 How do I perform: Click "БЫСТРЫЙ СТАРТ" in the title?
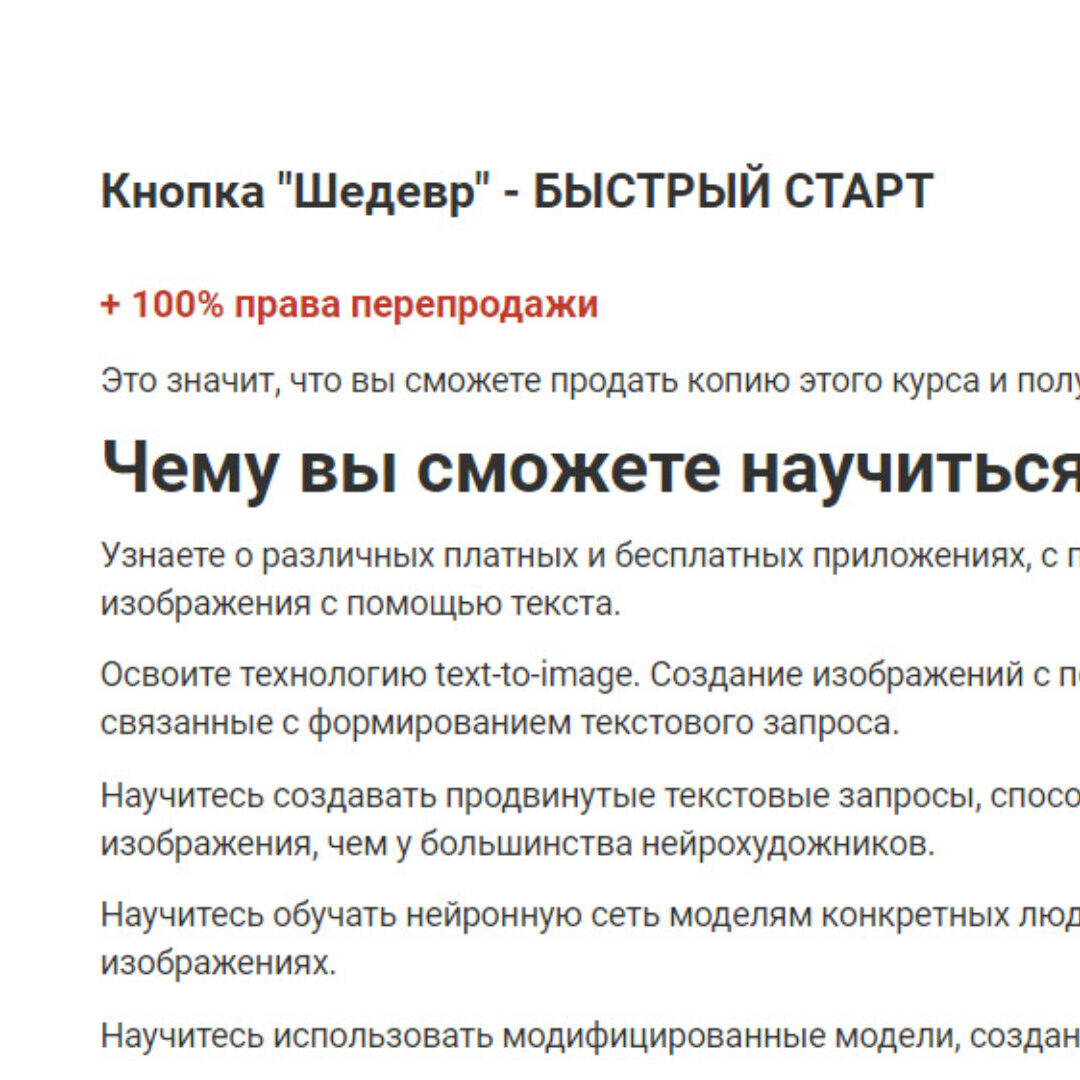(732, 192)
